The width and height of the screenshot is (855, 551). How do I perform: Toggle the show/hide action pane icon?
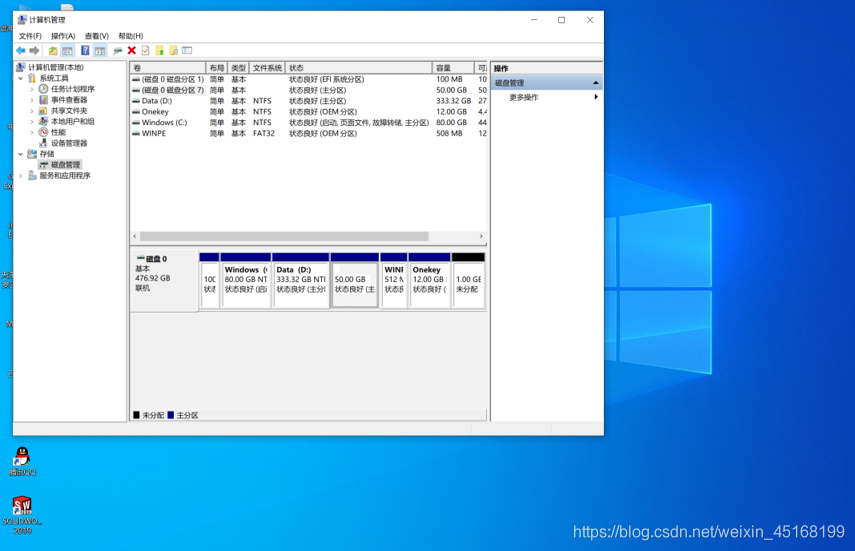100,51
